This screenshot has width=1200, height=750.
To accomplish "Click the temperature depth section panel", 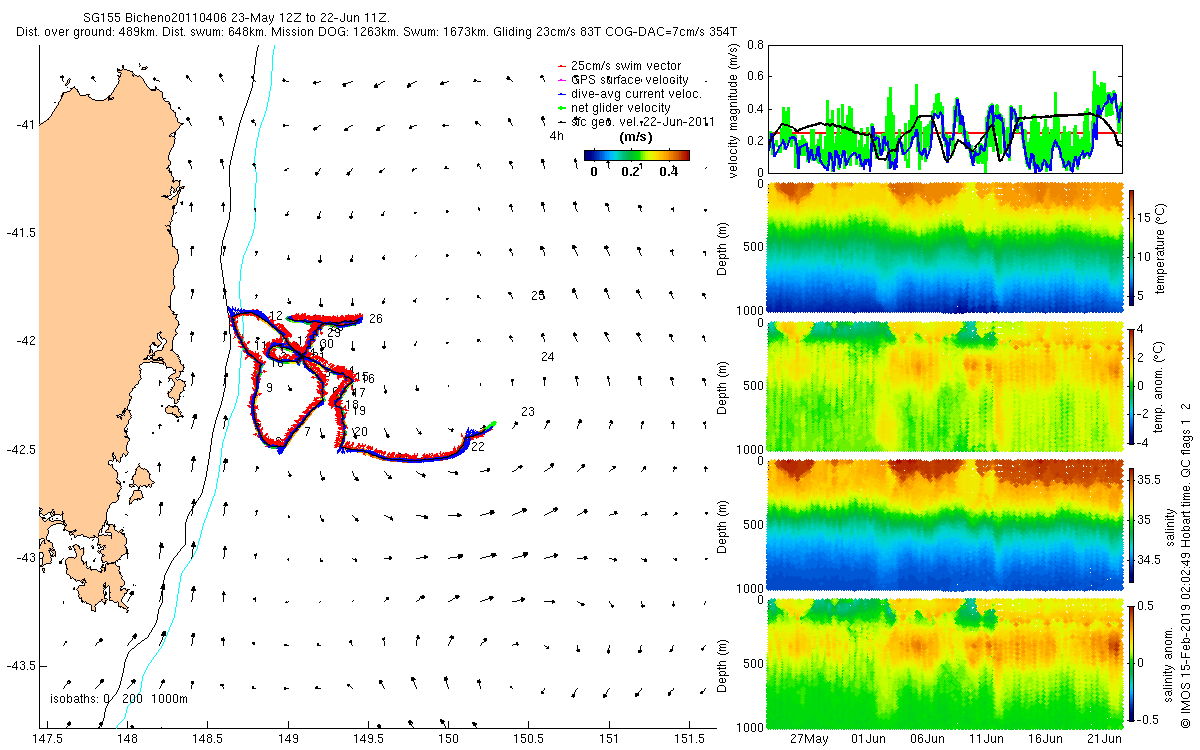I will [944, 247].
